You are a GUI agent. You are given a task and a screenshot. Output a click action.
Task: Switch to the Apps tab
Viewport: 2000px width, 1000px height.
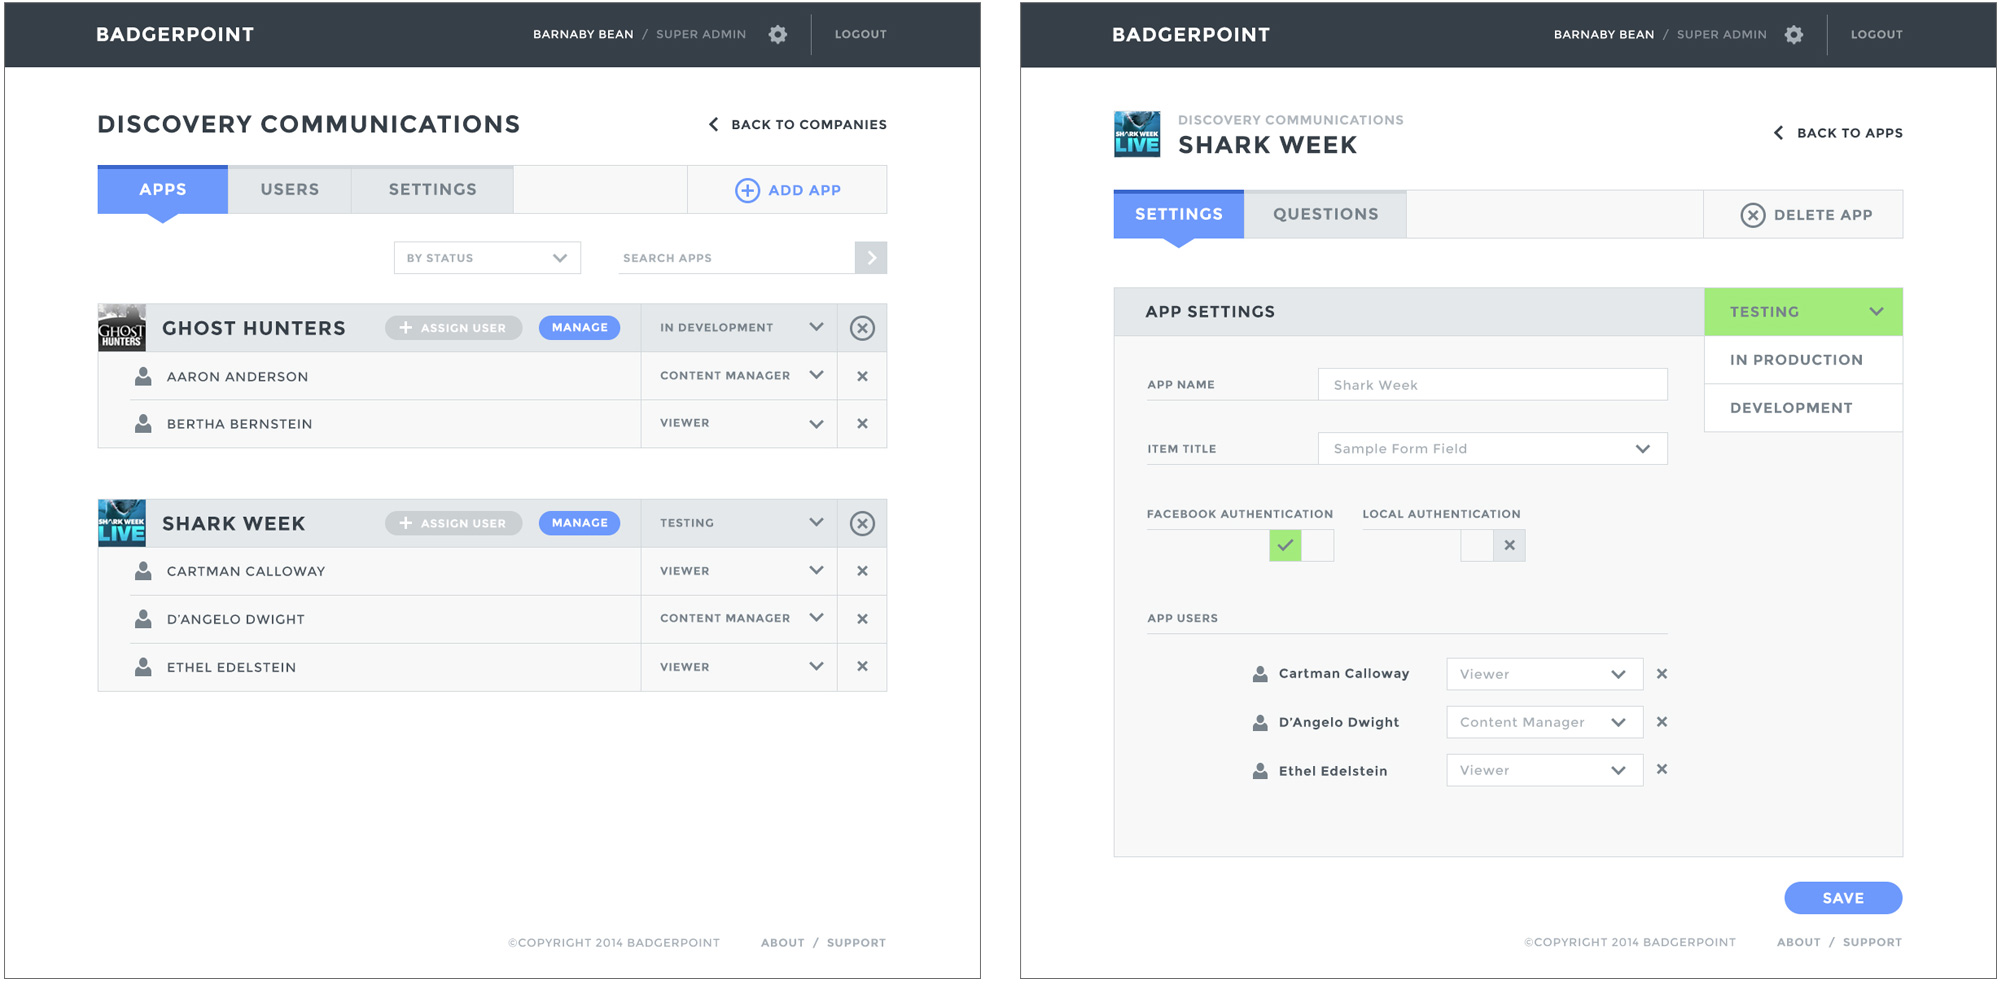163,190
